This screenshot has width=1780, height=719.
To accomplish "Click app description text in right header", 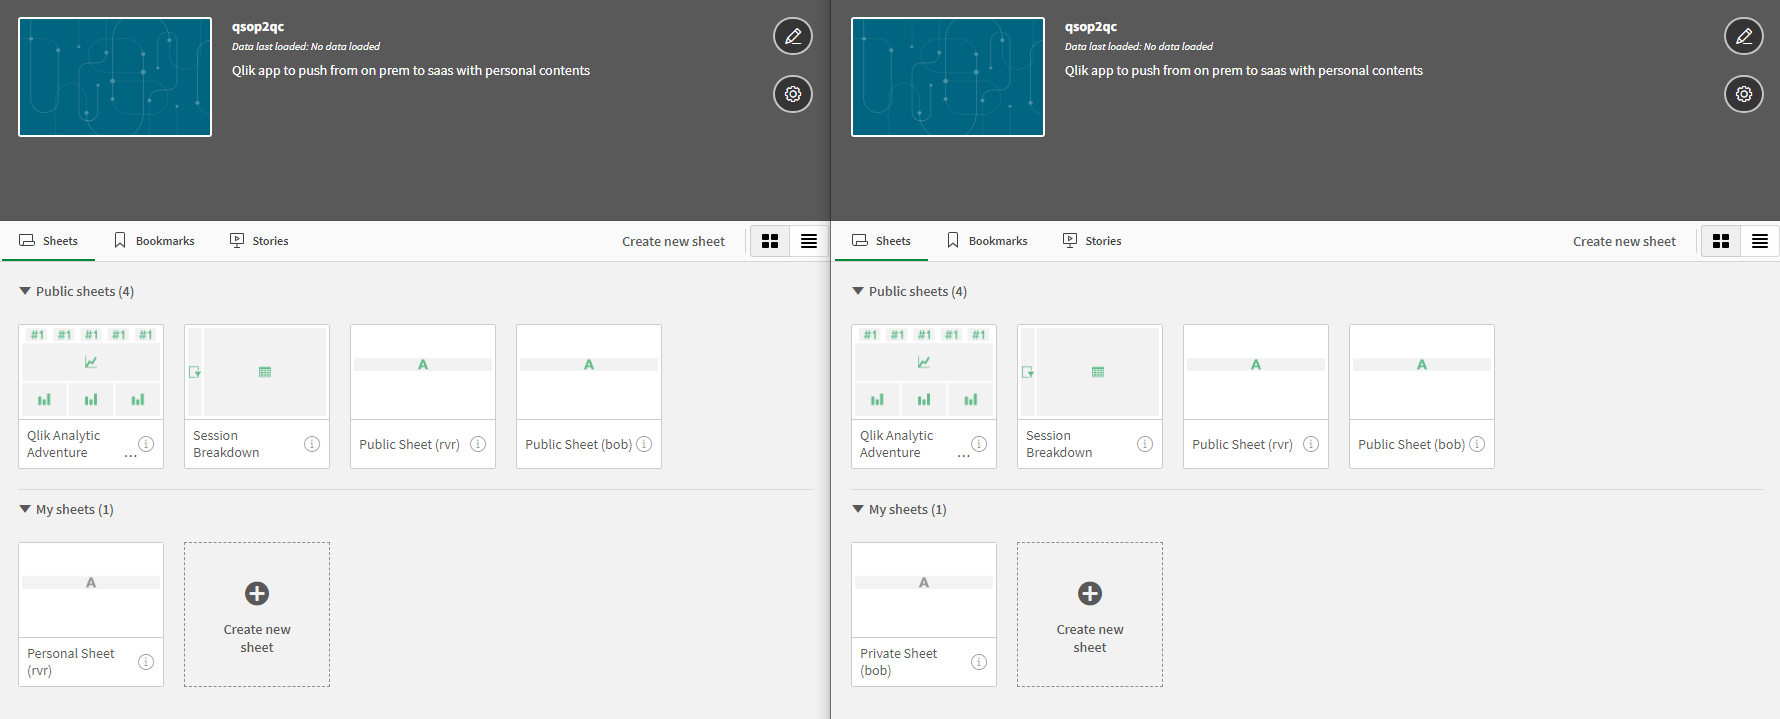I will click(x=1244, y=71).
